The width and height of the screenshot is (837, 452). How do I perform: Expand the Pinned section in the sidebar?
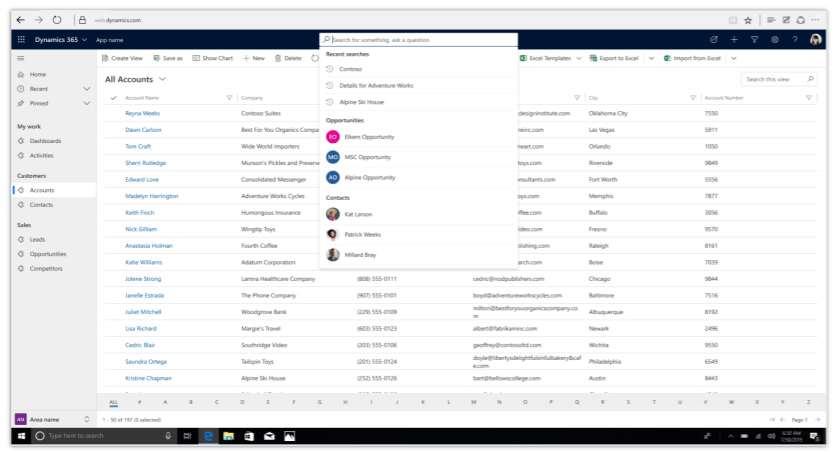(86, 103)
